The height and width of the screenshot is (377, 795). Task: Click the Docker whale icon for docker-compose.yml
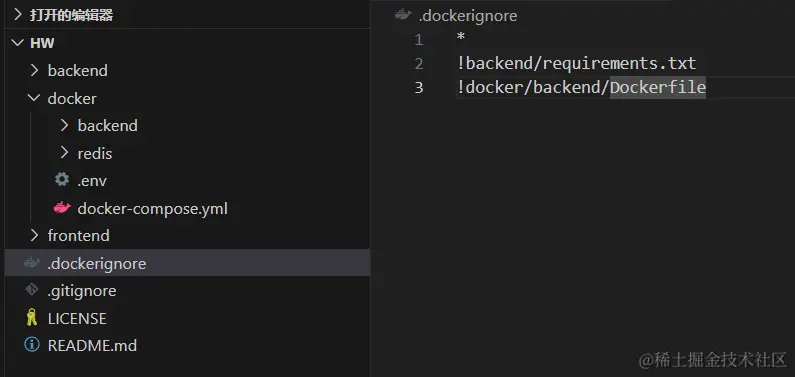tap(62, 207)
